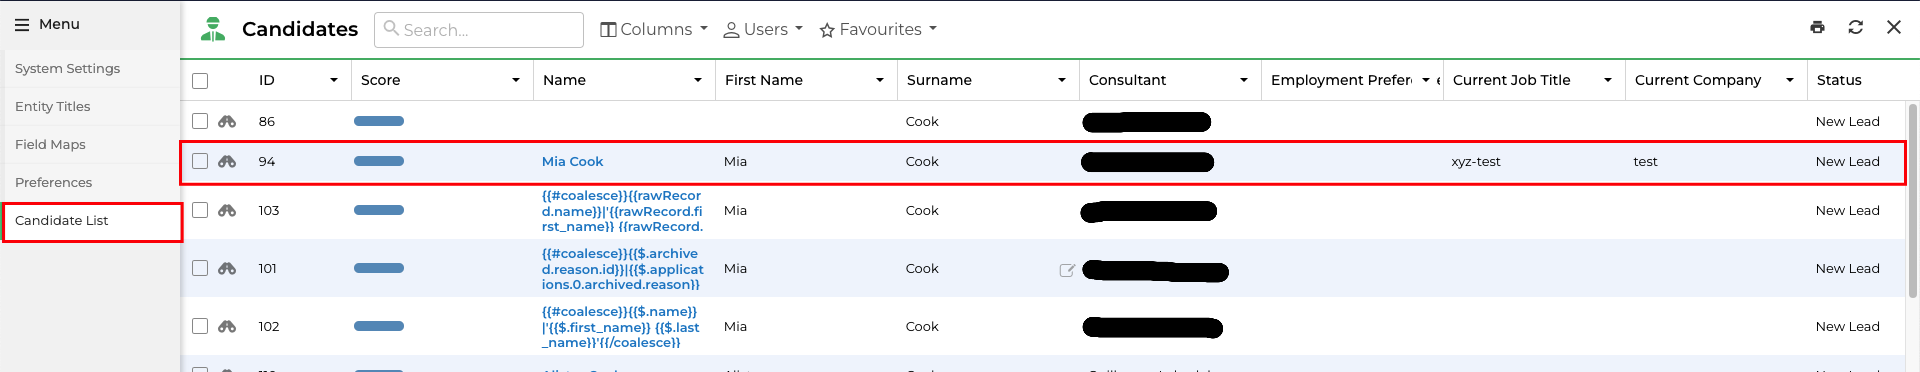Click the candidates Search field

(479, 30)
